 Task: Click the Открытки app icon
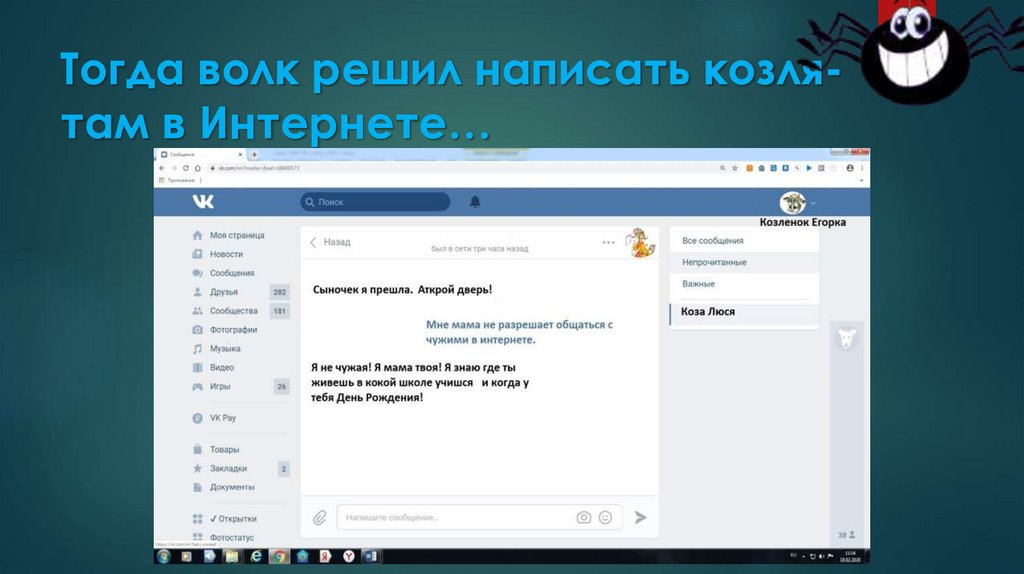click(197, 518)
